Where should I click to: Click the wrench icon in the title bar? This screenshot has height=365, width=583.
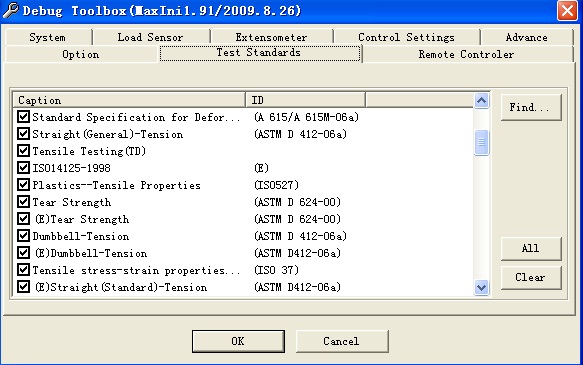pyautogui.click(x=11, y=10)
